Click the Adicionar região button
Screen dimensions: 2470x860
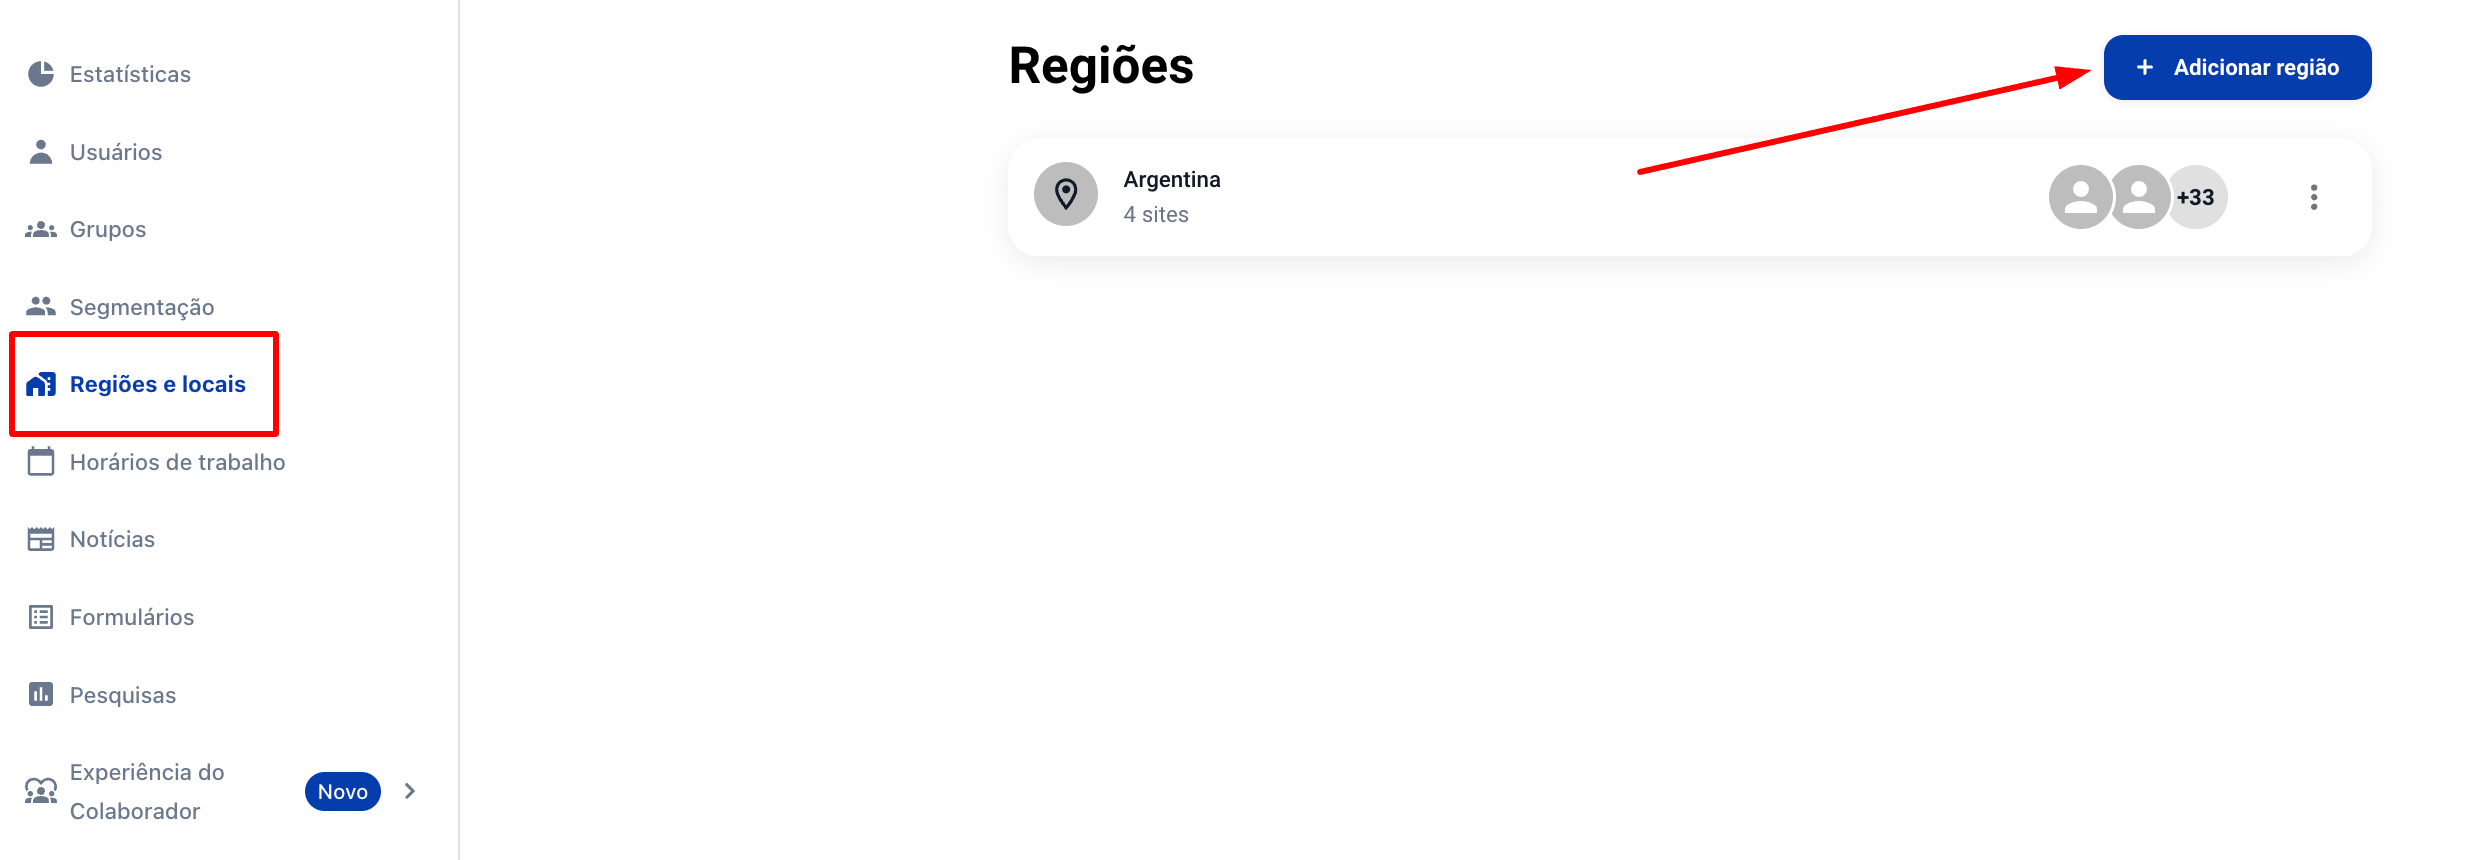click(x=2238, y=67)
